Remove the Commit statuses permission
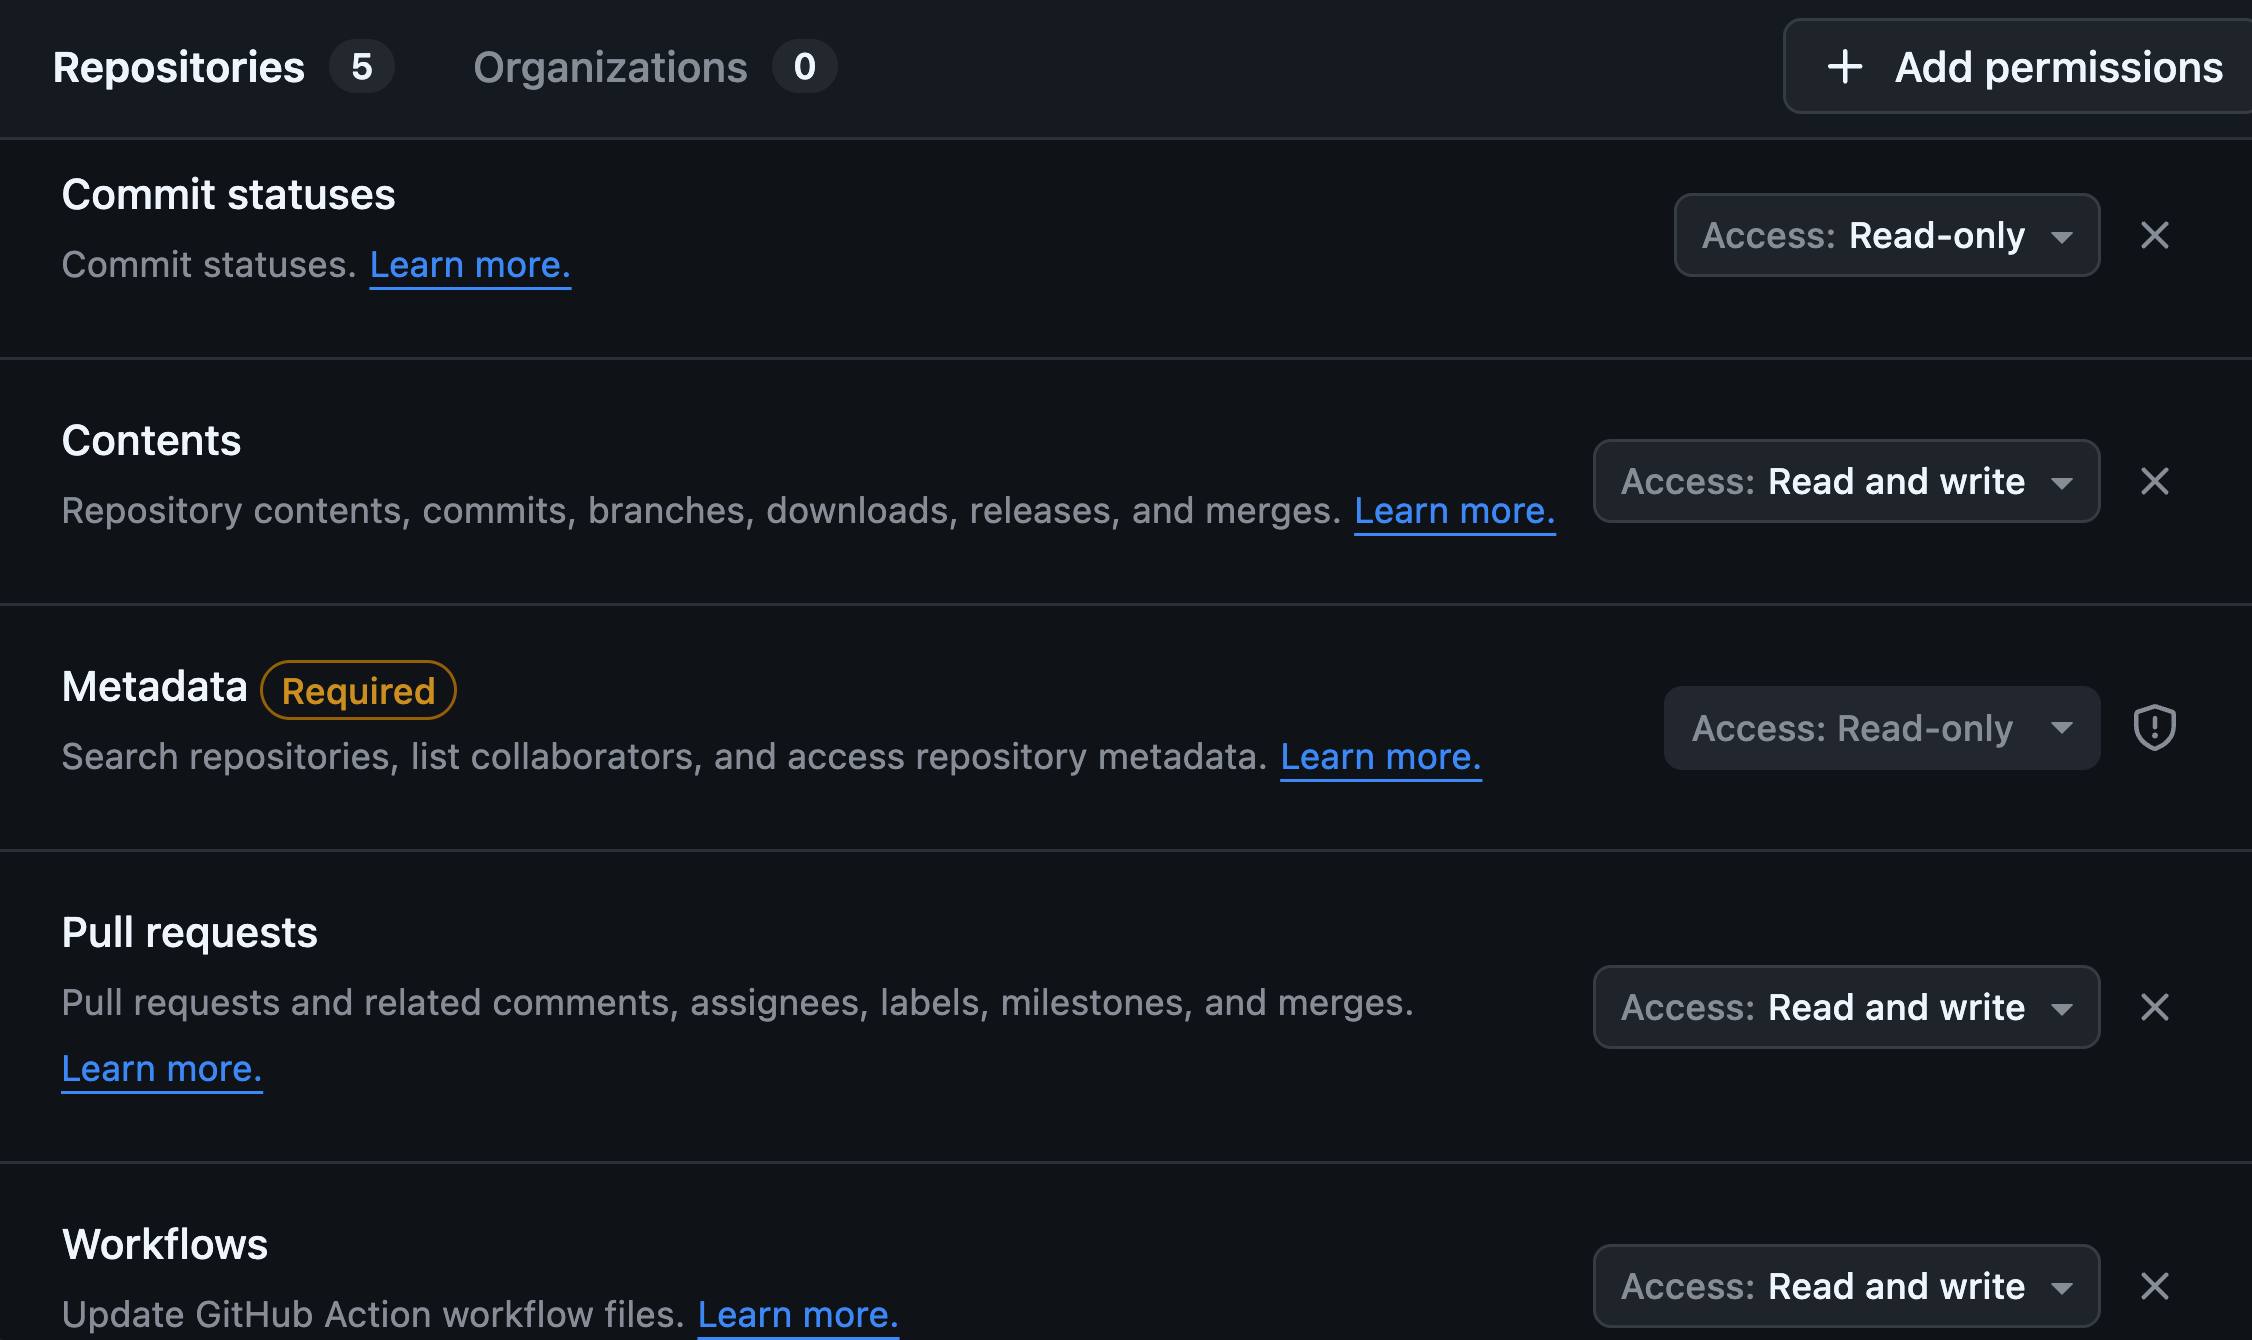 [x=2154, y=235]
